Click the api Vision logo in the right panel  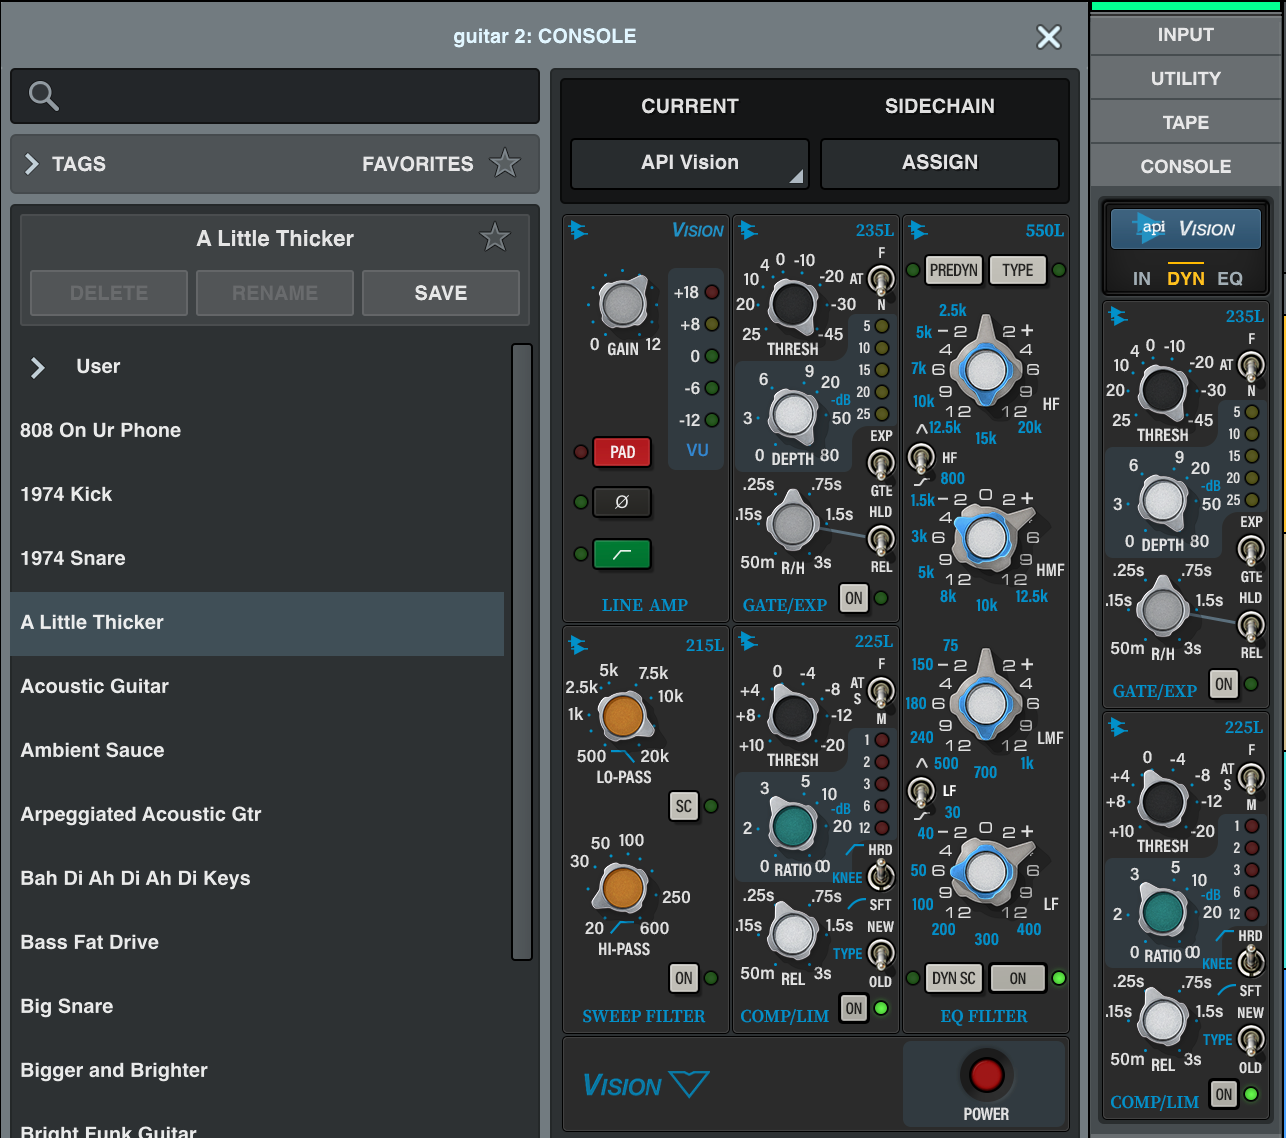coord(1185,228)
